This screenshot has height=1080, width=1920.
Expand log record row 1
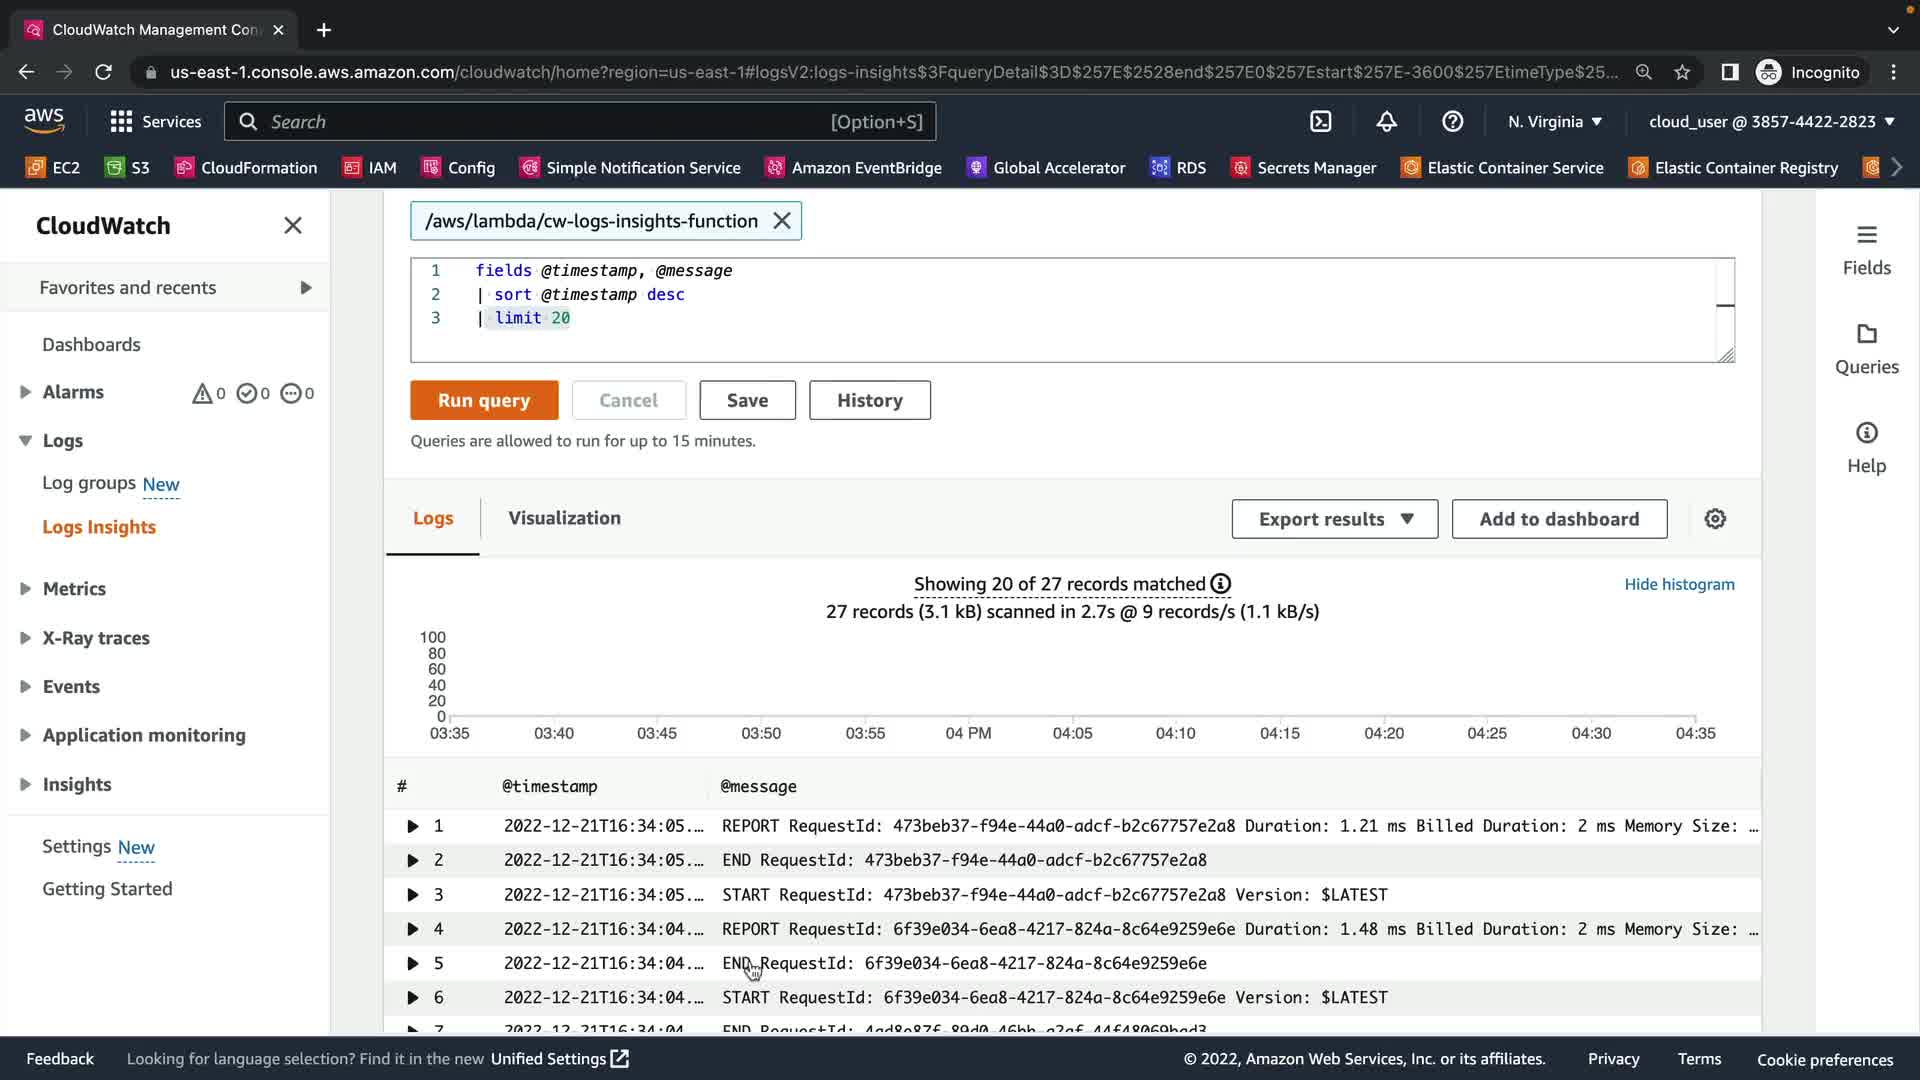412,826
